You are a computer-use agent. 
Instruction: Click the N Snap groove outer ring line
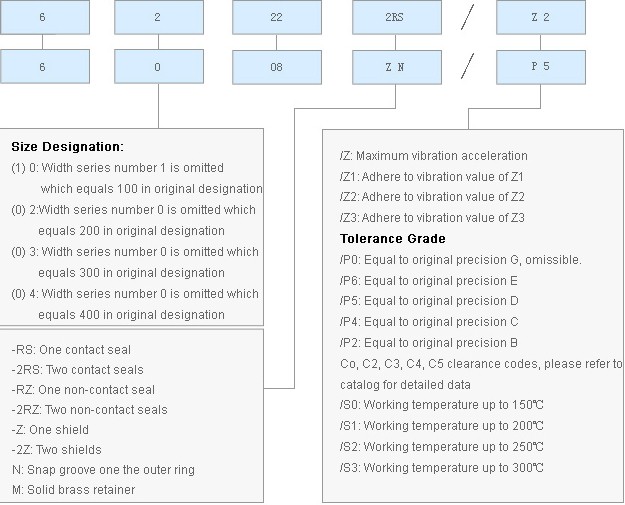point(103,470)
